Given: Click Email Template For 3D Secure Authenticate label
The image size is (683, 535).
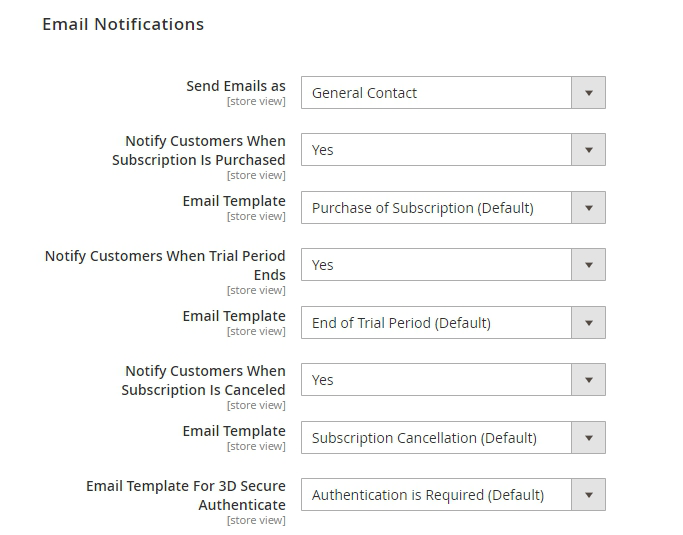Looking at the screenshot, I should click(x=187, y=495).
